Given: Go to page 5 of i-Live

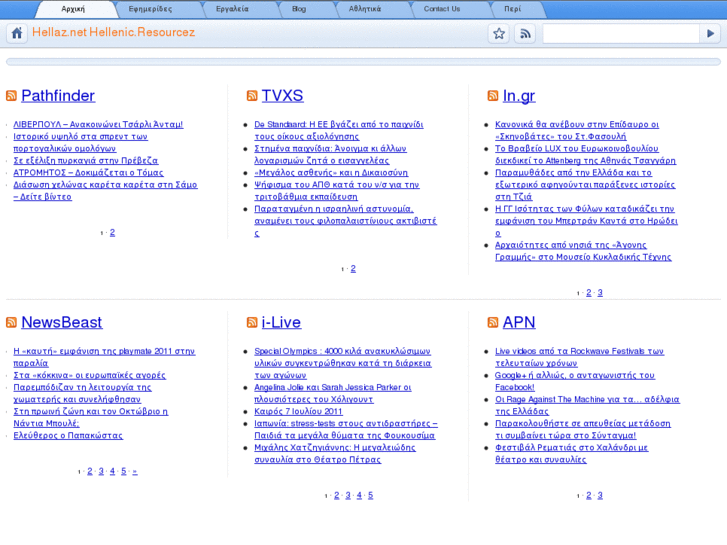Looking at the screenshot, I should point(370,495).
